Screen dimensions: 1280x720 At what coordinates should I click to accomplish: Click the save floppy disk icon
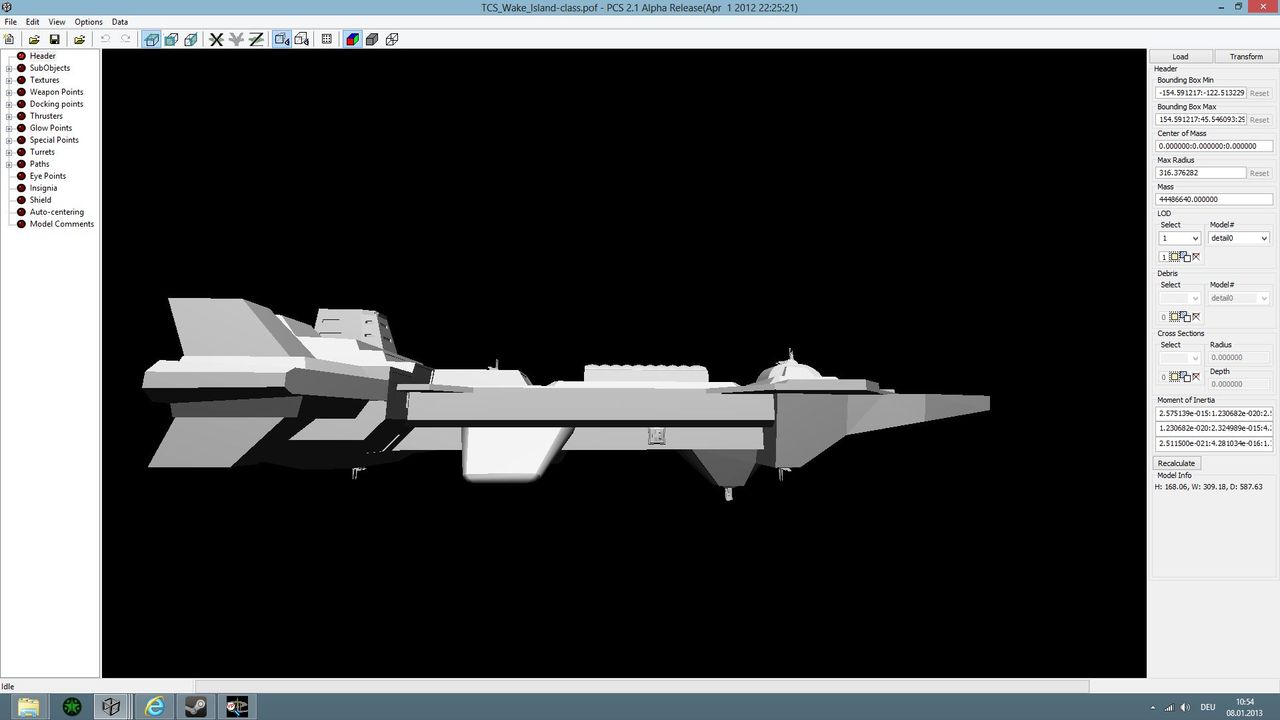pyautogui.click(x=55, y=39)
